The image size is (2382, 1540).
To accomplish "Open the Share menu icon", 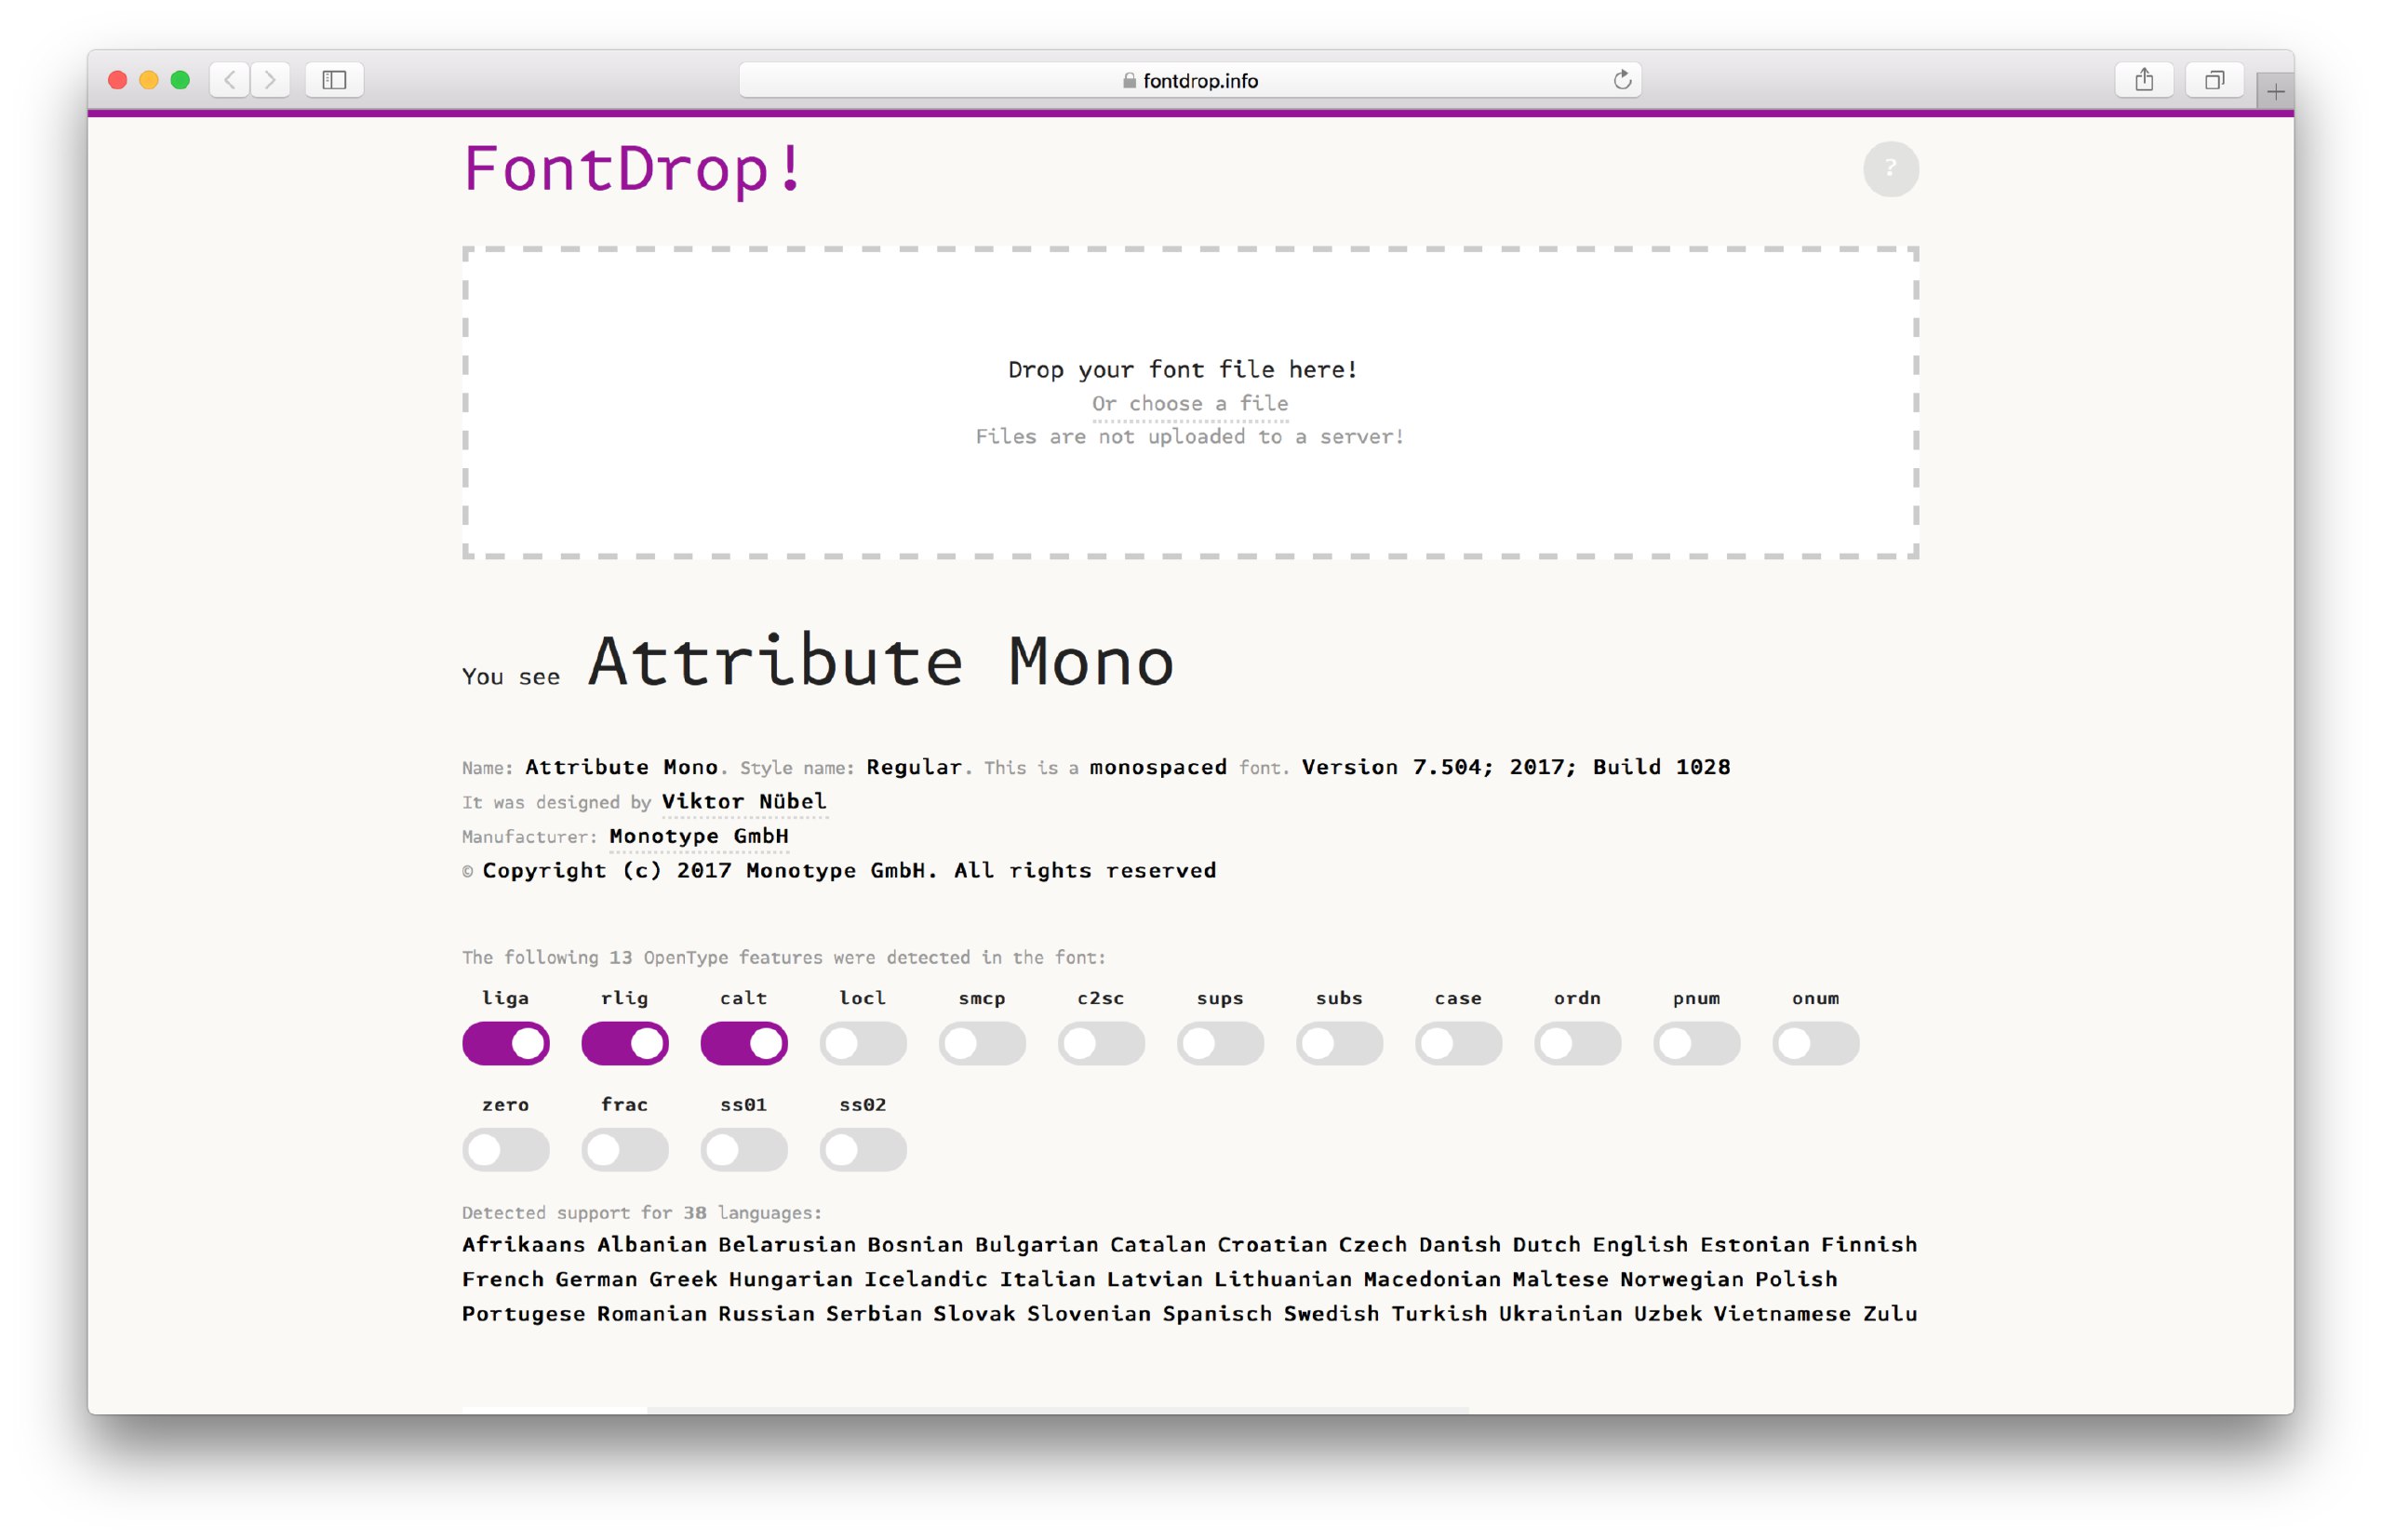I will [x=2144, y=80].
